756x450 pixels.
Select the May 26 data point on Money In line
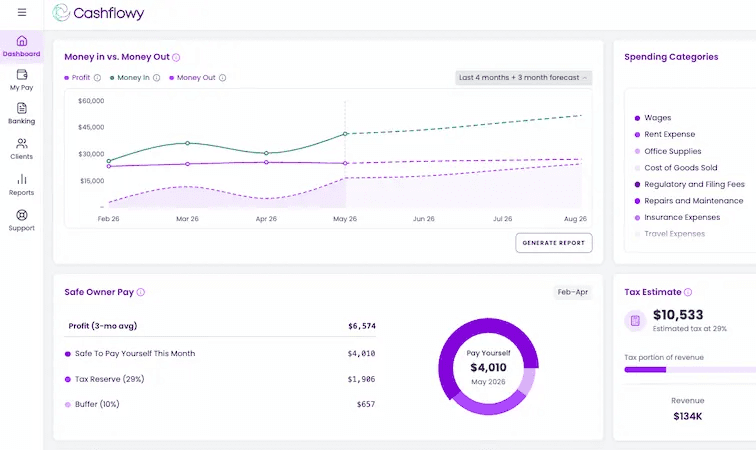(x=345, y=134)
